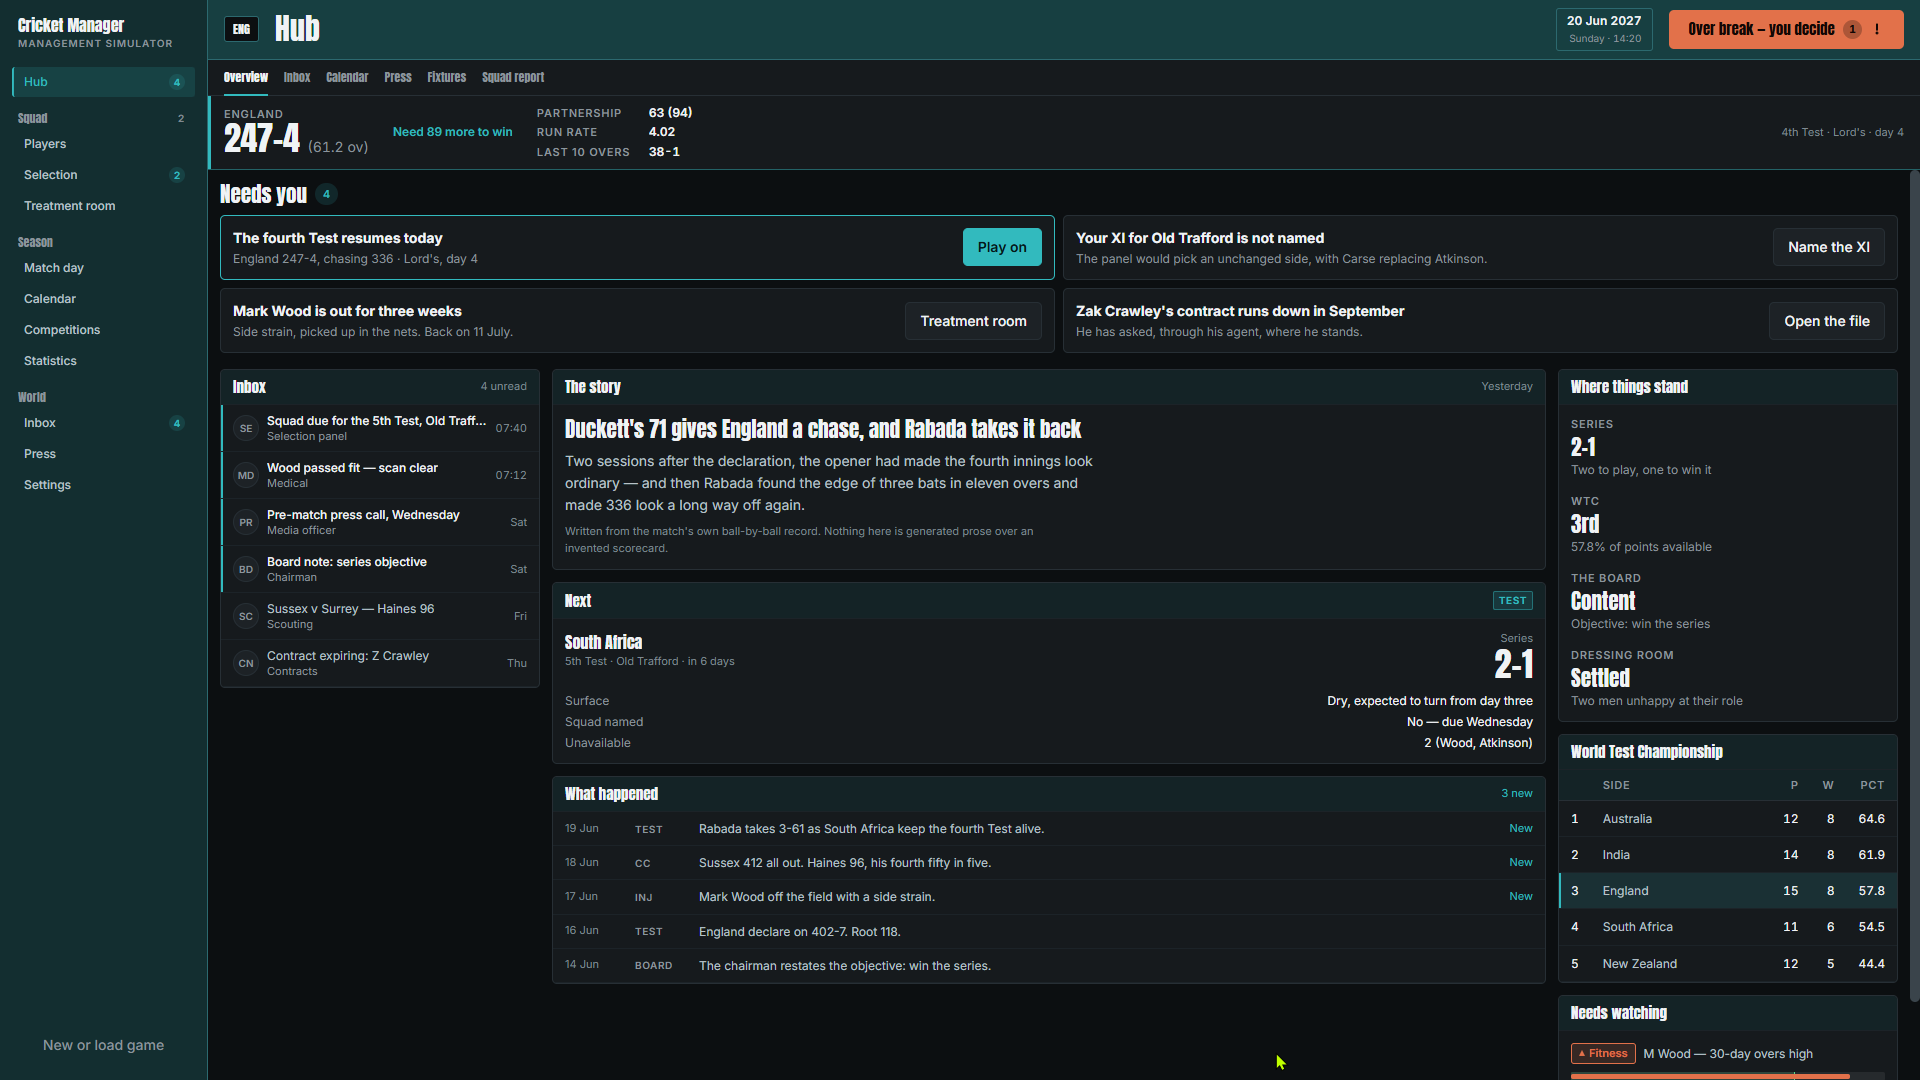Click the CN contracts avatar icon
This screenshot has height=1080, width=1920.
click(246, 663)
